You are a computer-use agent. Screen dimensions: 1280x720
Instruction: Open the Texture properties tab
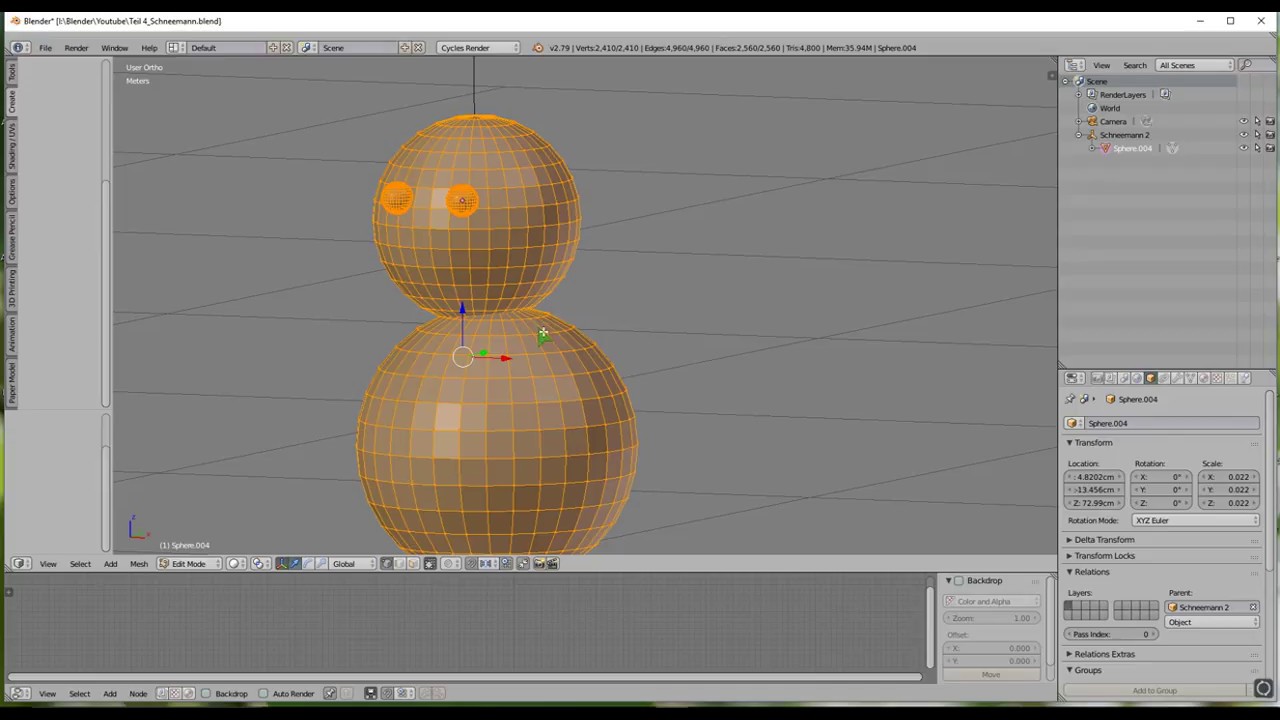pos(1218,378)
